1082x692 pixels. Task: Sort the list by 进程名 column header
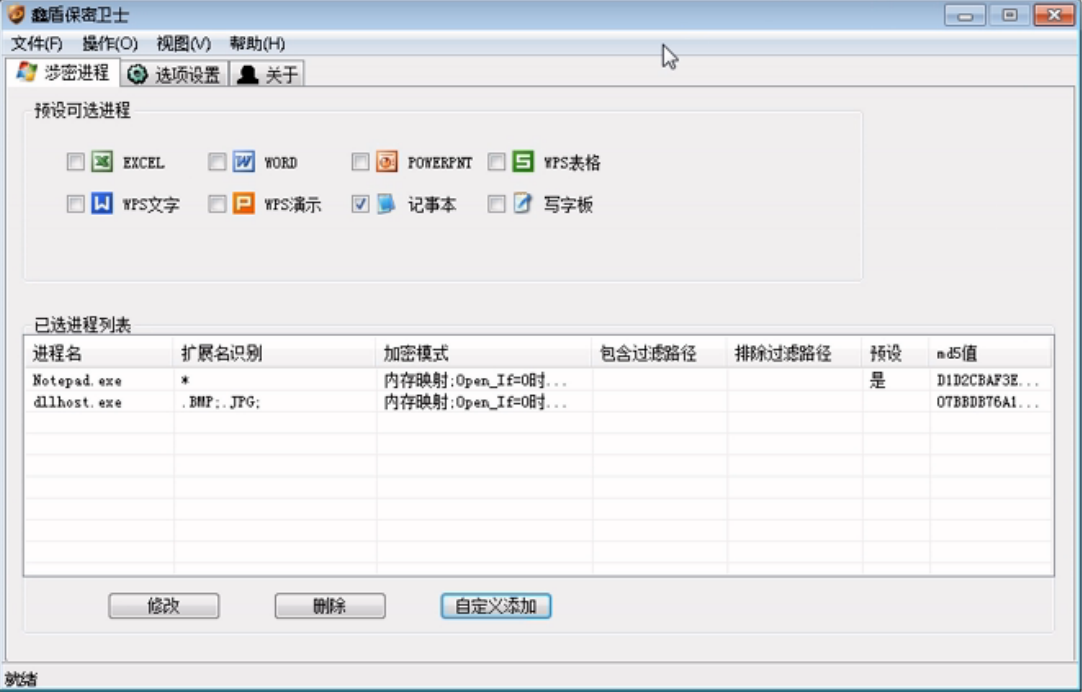point(97,353)
